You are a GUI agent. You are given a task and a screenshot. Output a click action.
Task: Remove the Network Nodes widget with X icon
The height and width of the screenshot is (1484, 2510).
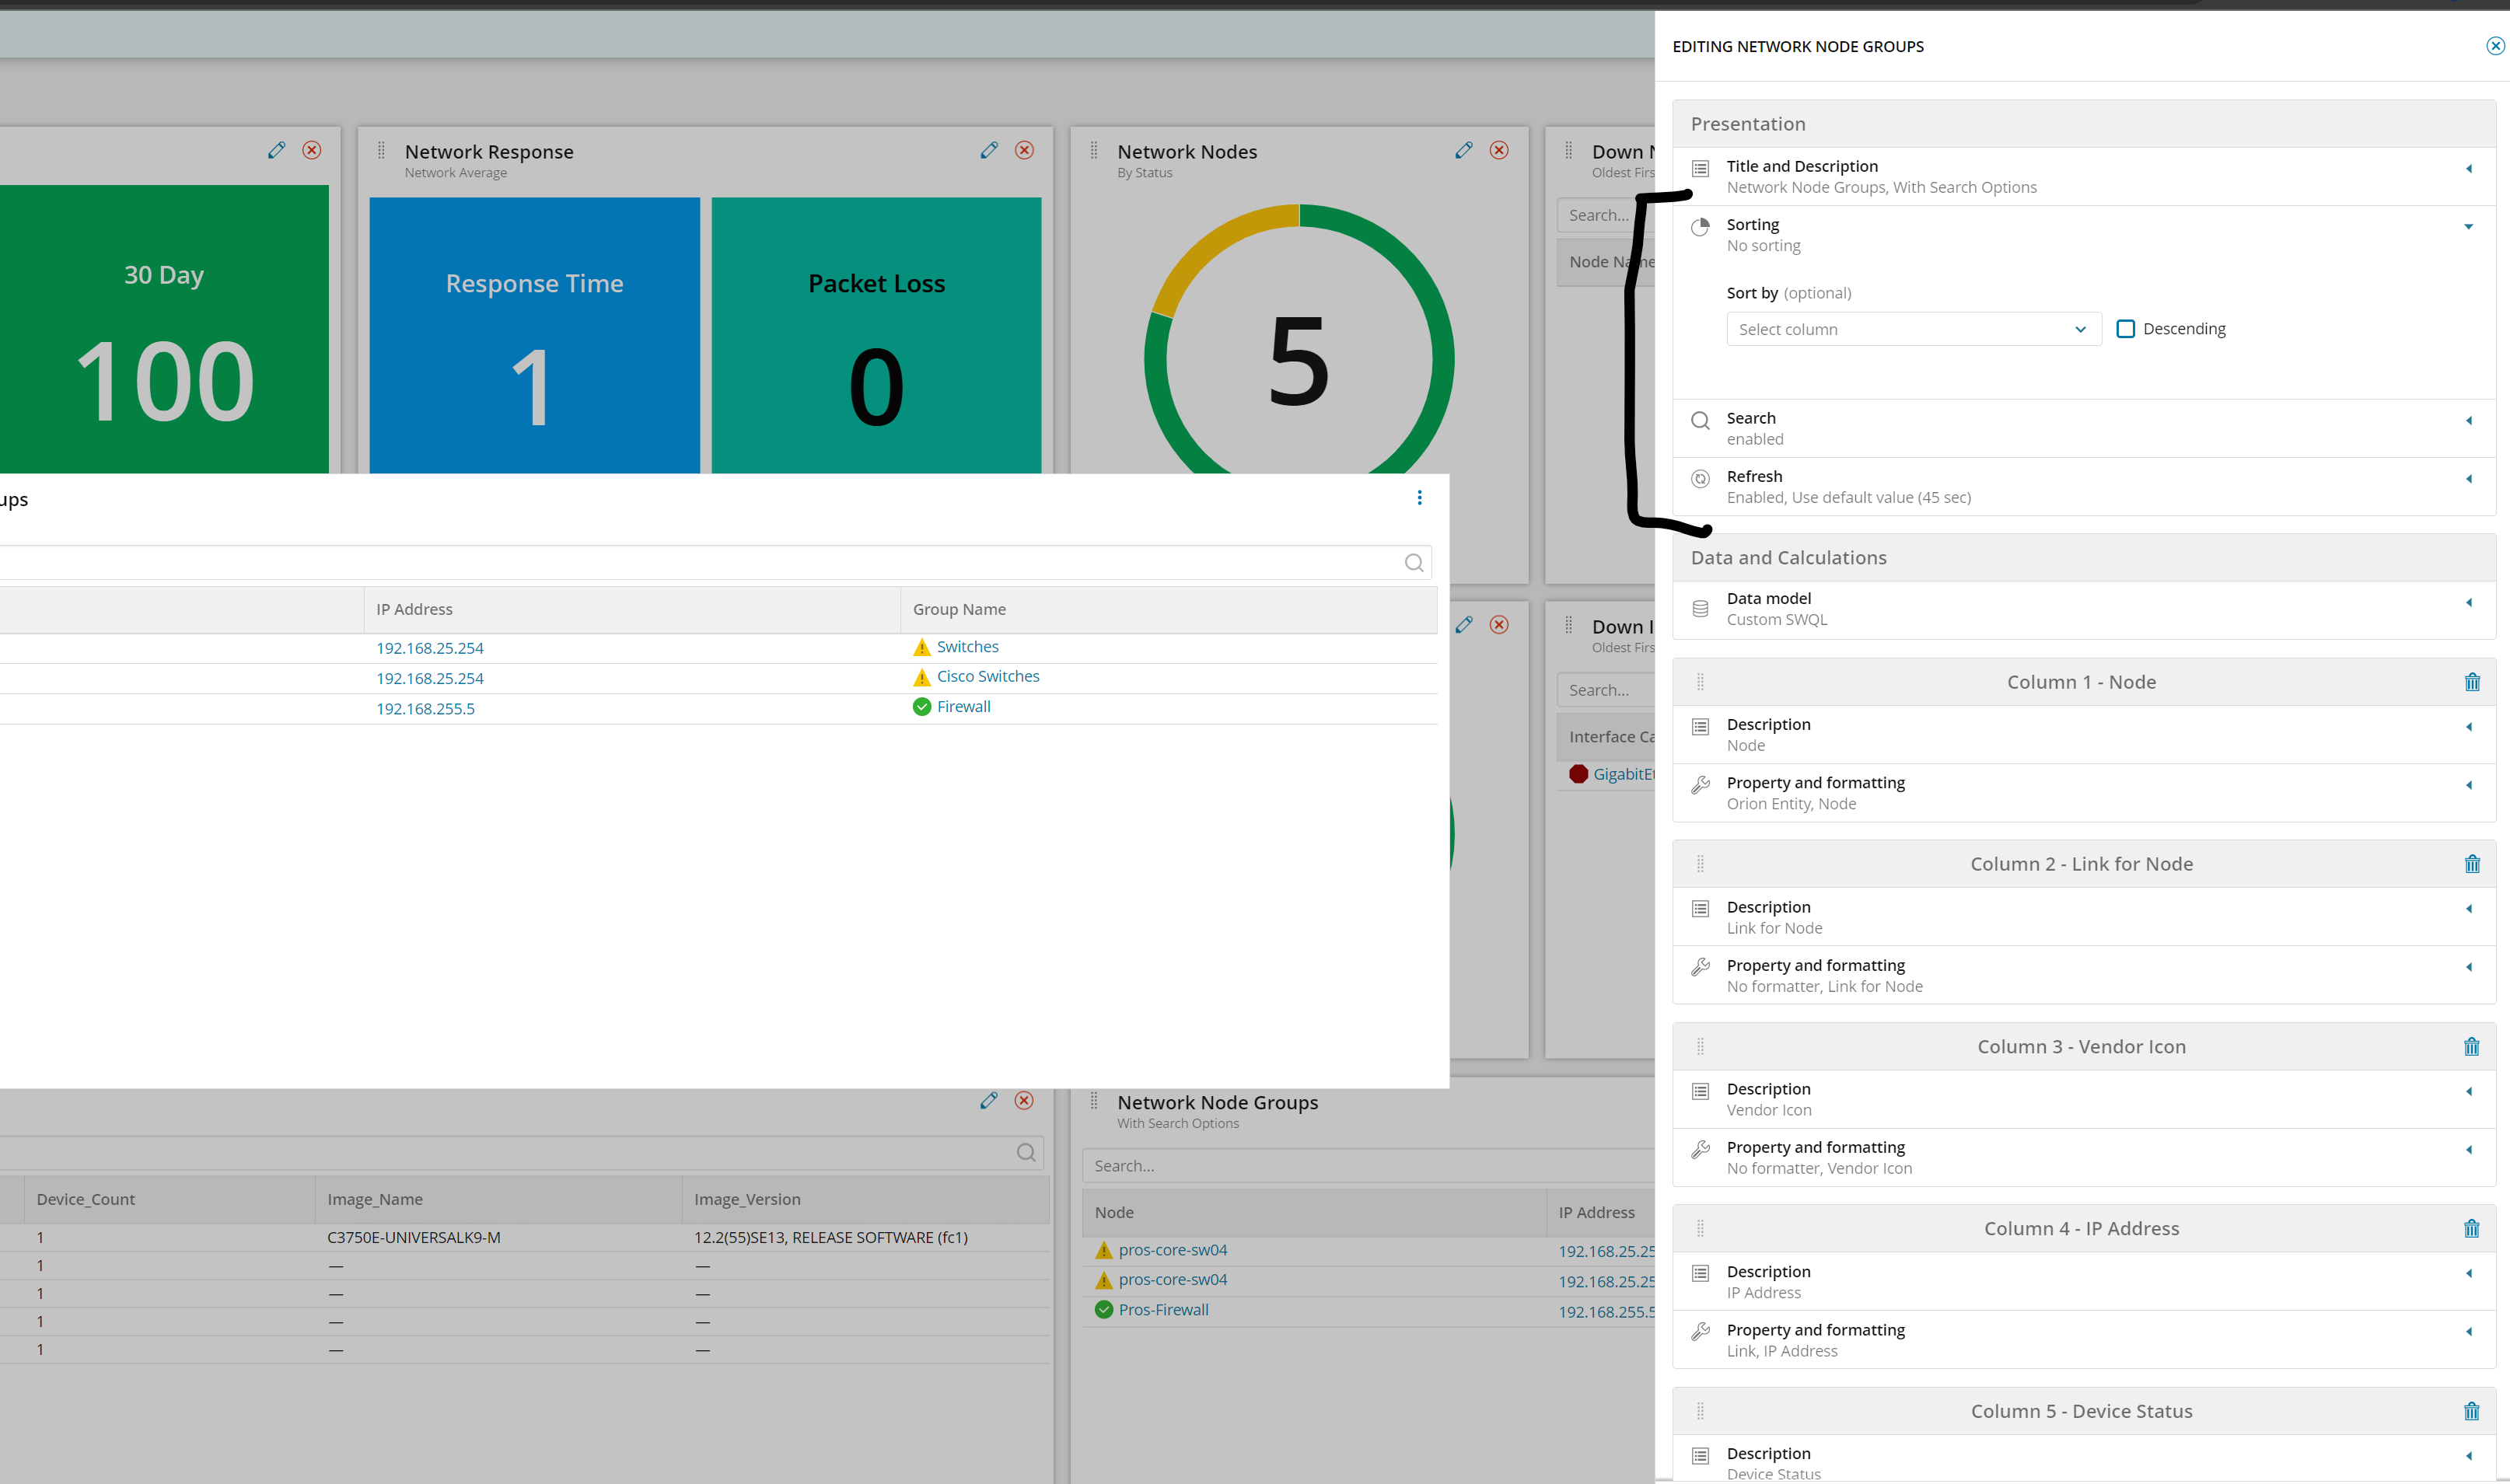pyautogui.click(x=1498, y=150)
